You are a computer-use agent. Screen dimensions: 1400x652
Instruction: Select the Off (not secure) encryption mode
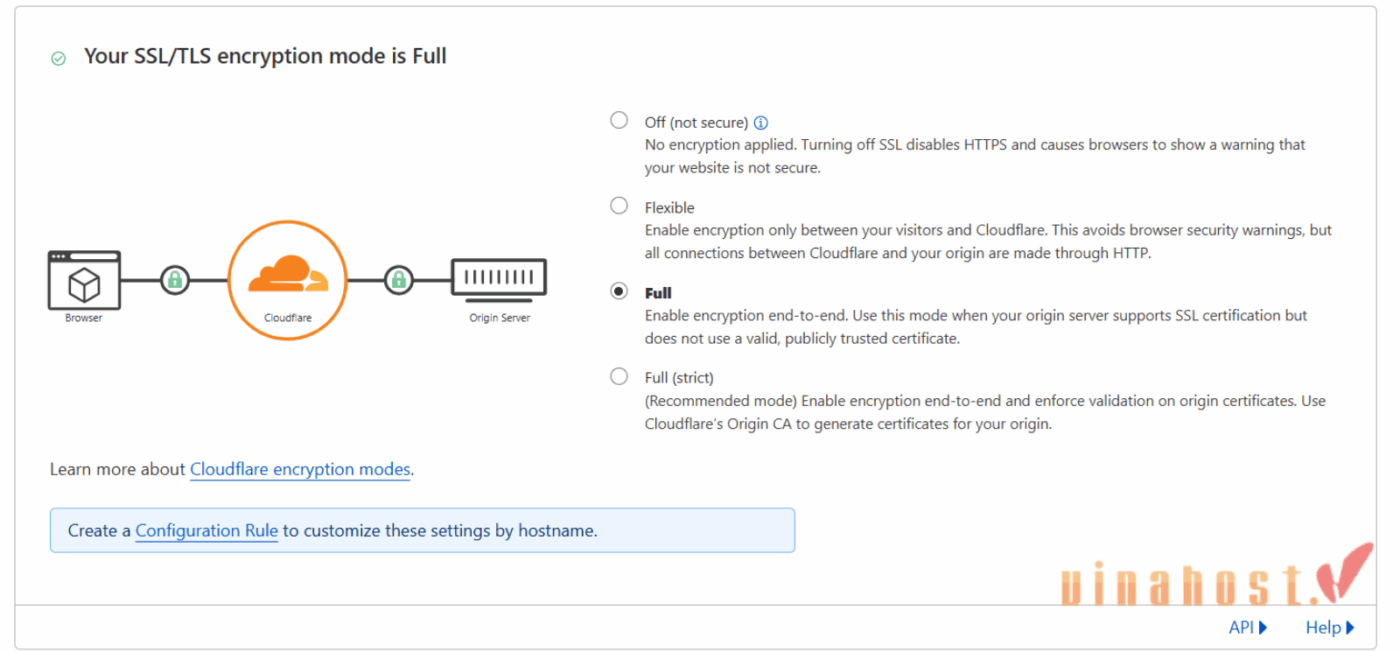619,119
